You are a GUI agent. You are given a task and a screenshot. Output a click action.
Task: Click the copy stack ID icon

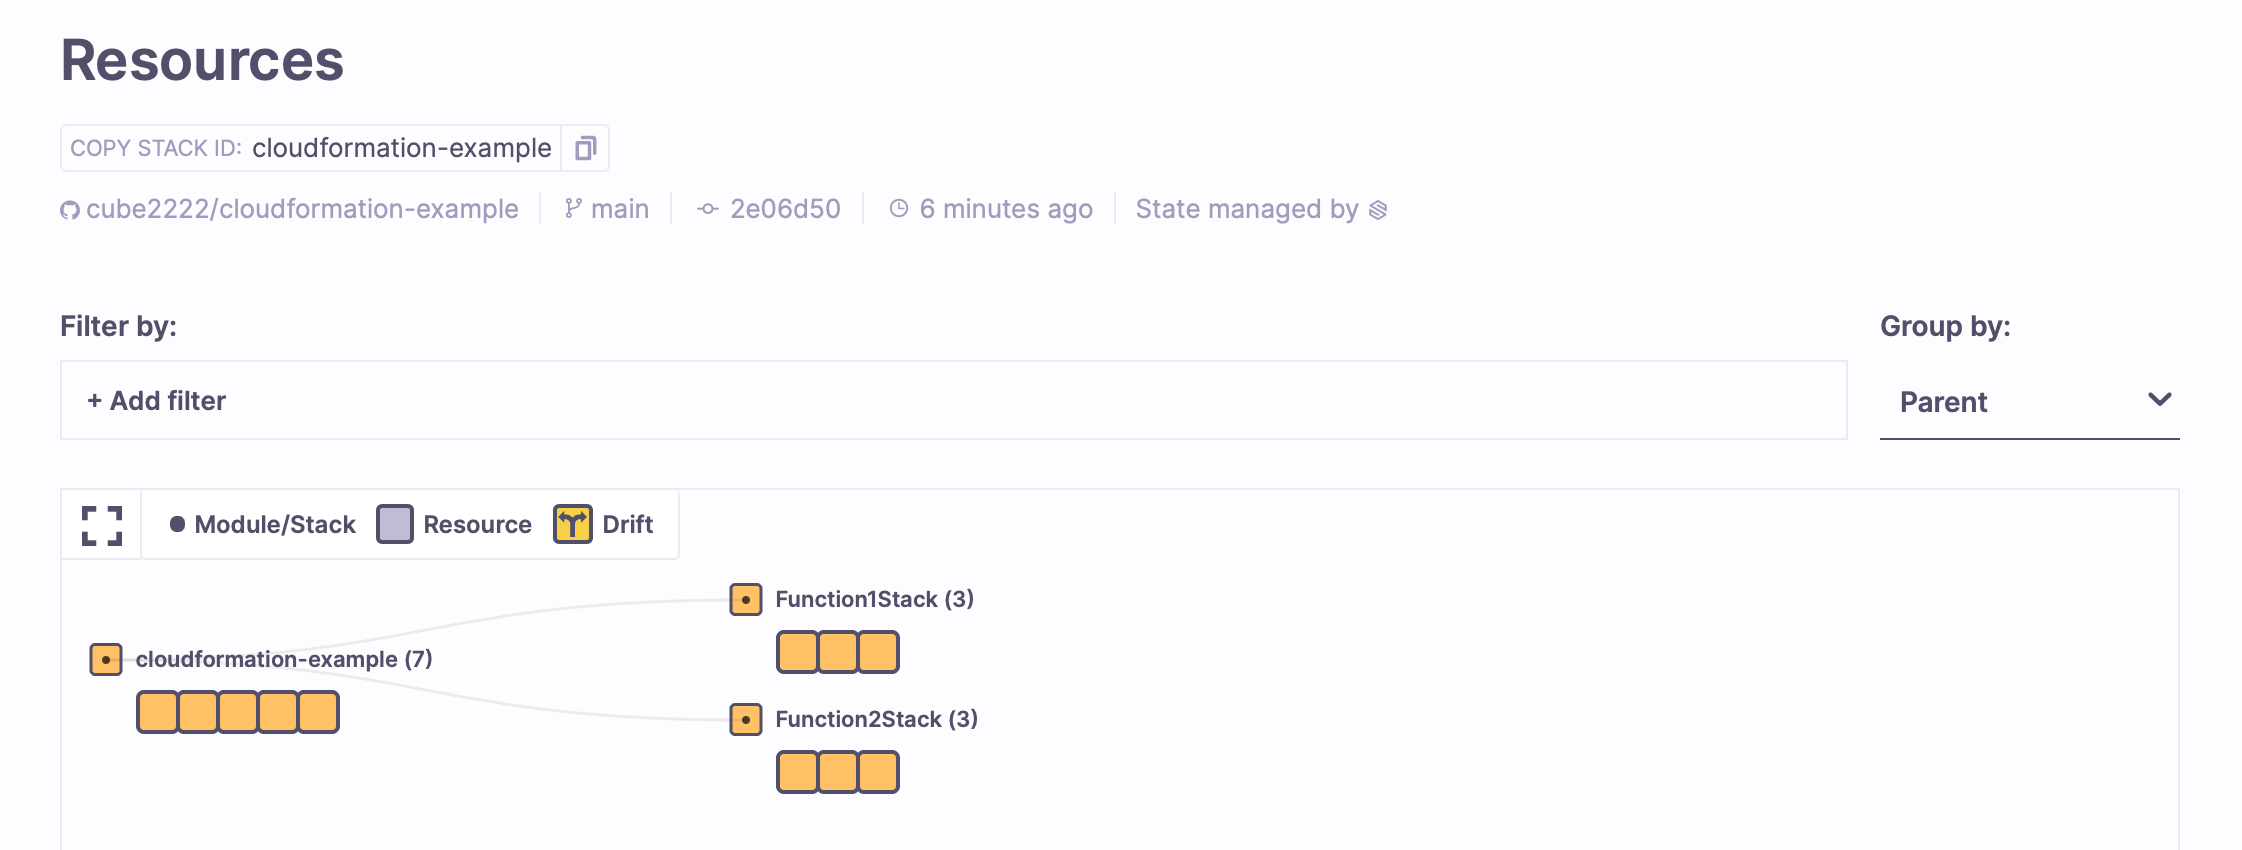[x=585, y=148]
